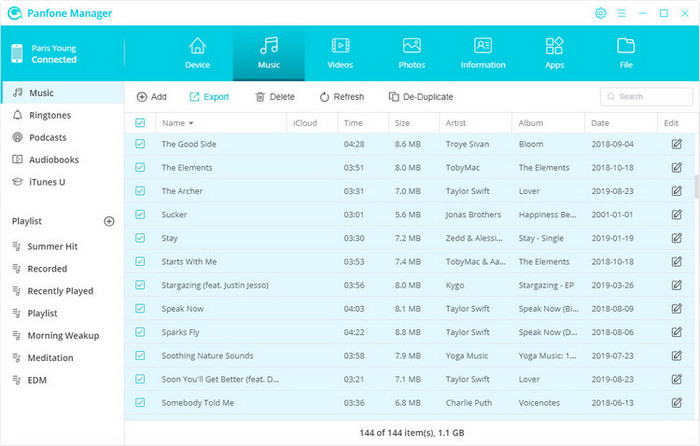
Task: Edit The Good Side song info
Action: [677, 144]
